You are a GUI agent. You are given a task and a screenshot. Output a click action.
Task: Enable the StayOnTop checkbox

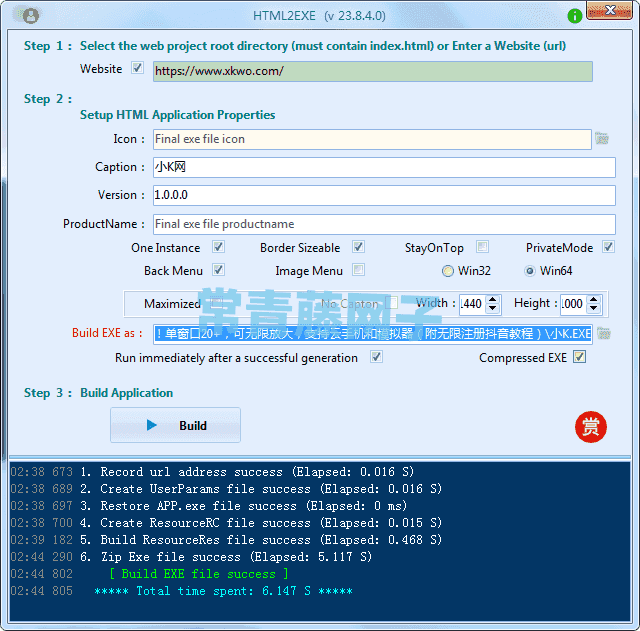tap(482, 247)
